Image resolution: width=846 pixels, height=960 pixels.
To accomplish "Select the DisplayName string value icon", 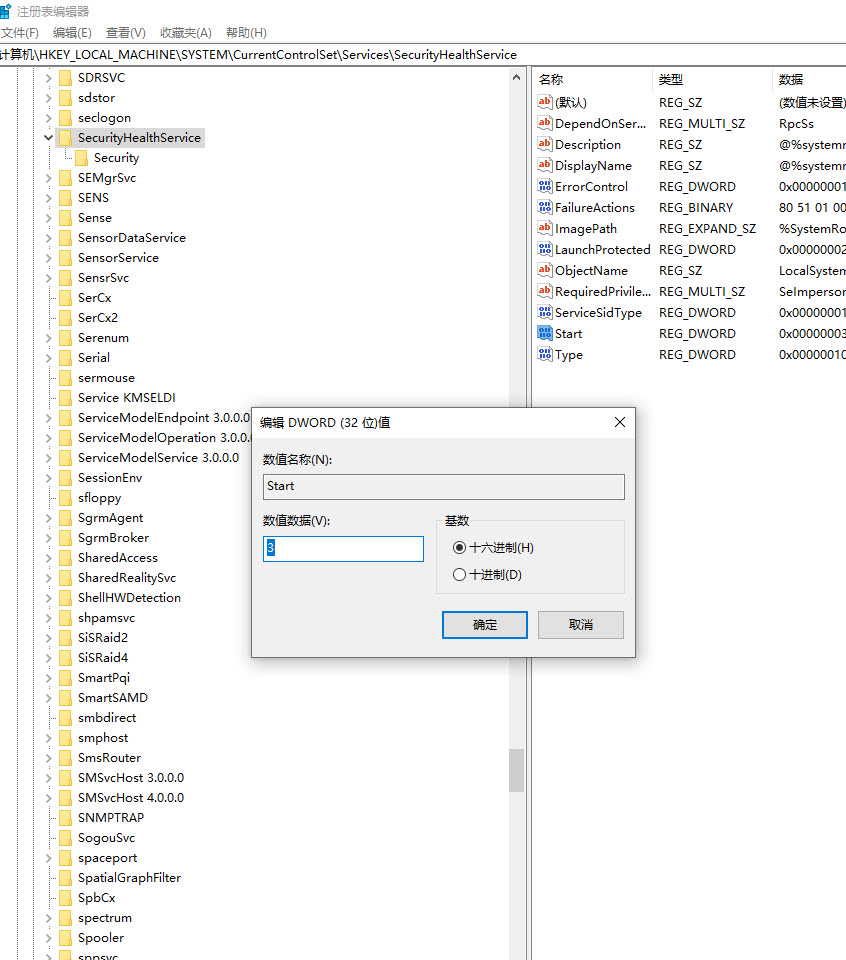I will click(546, 165).
